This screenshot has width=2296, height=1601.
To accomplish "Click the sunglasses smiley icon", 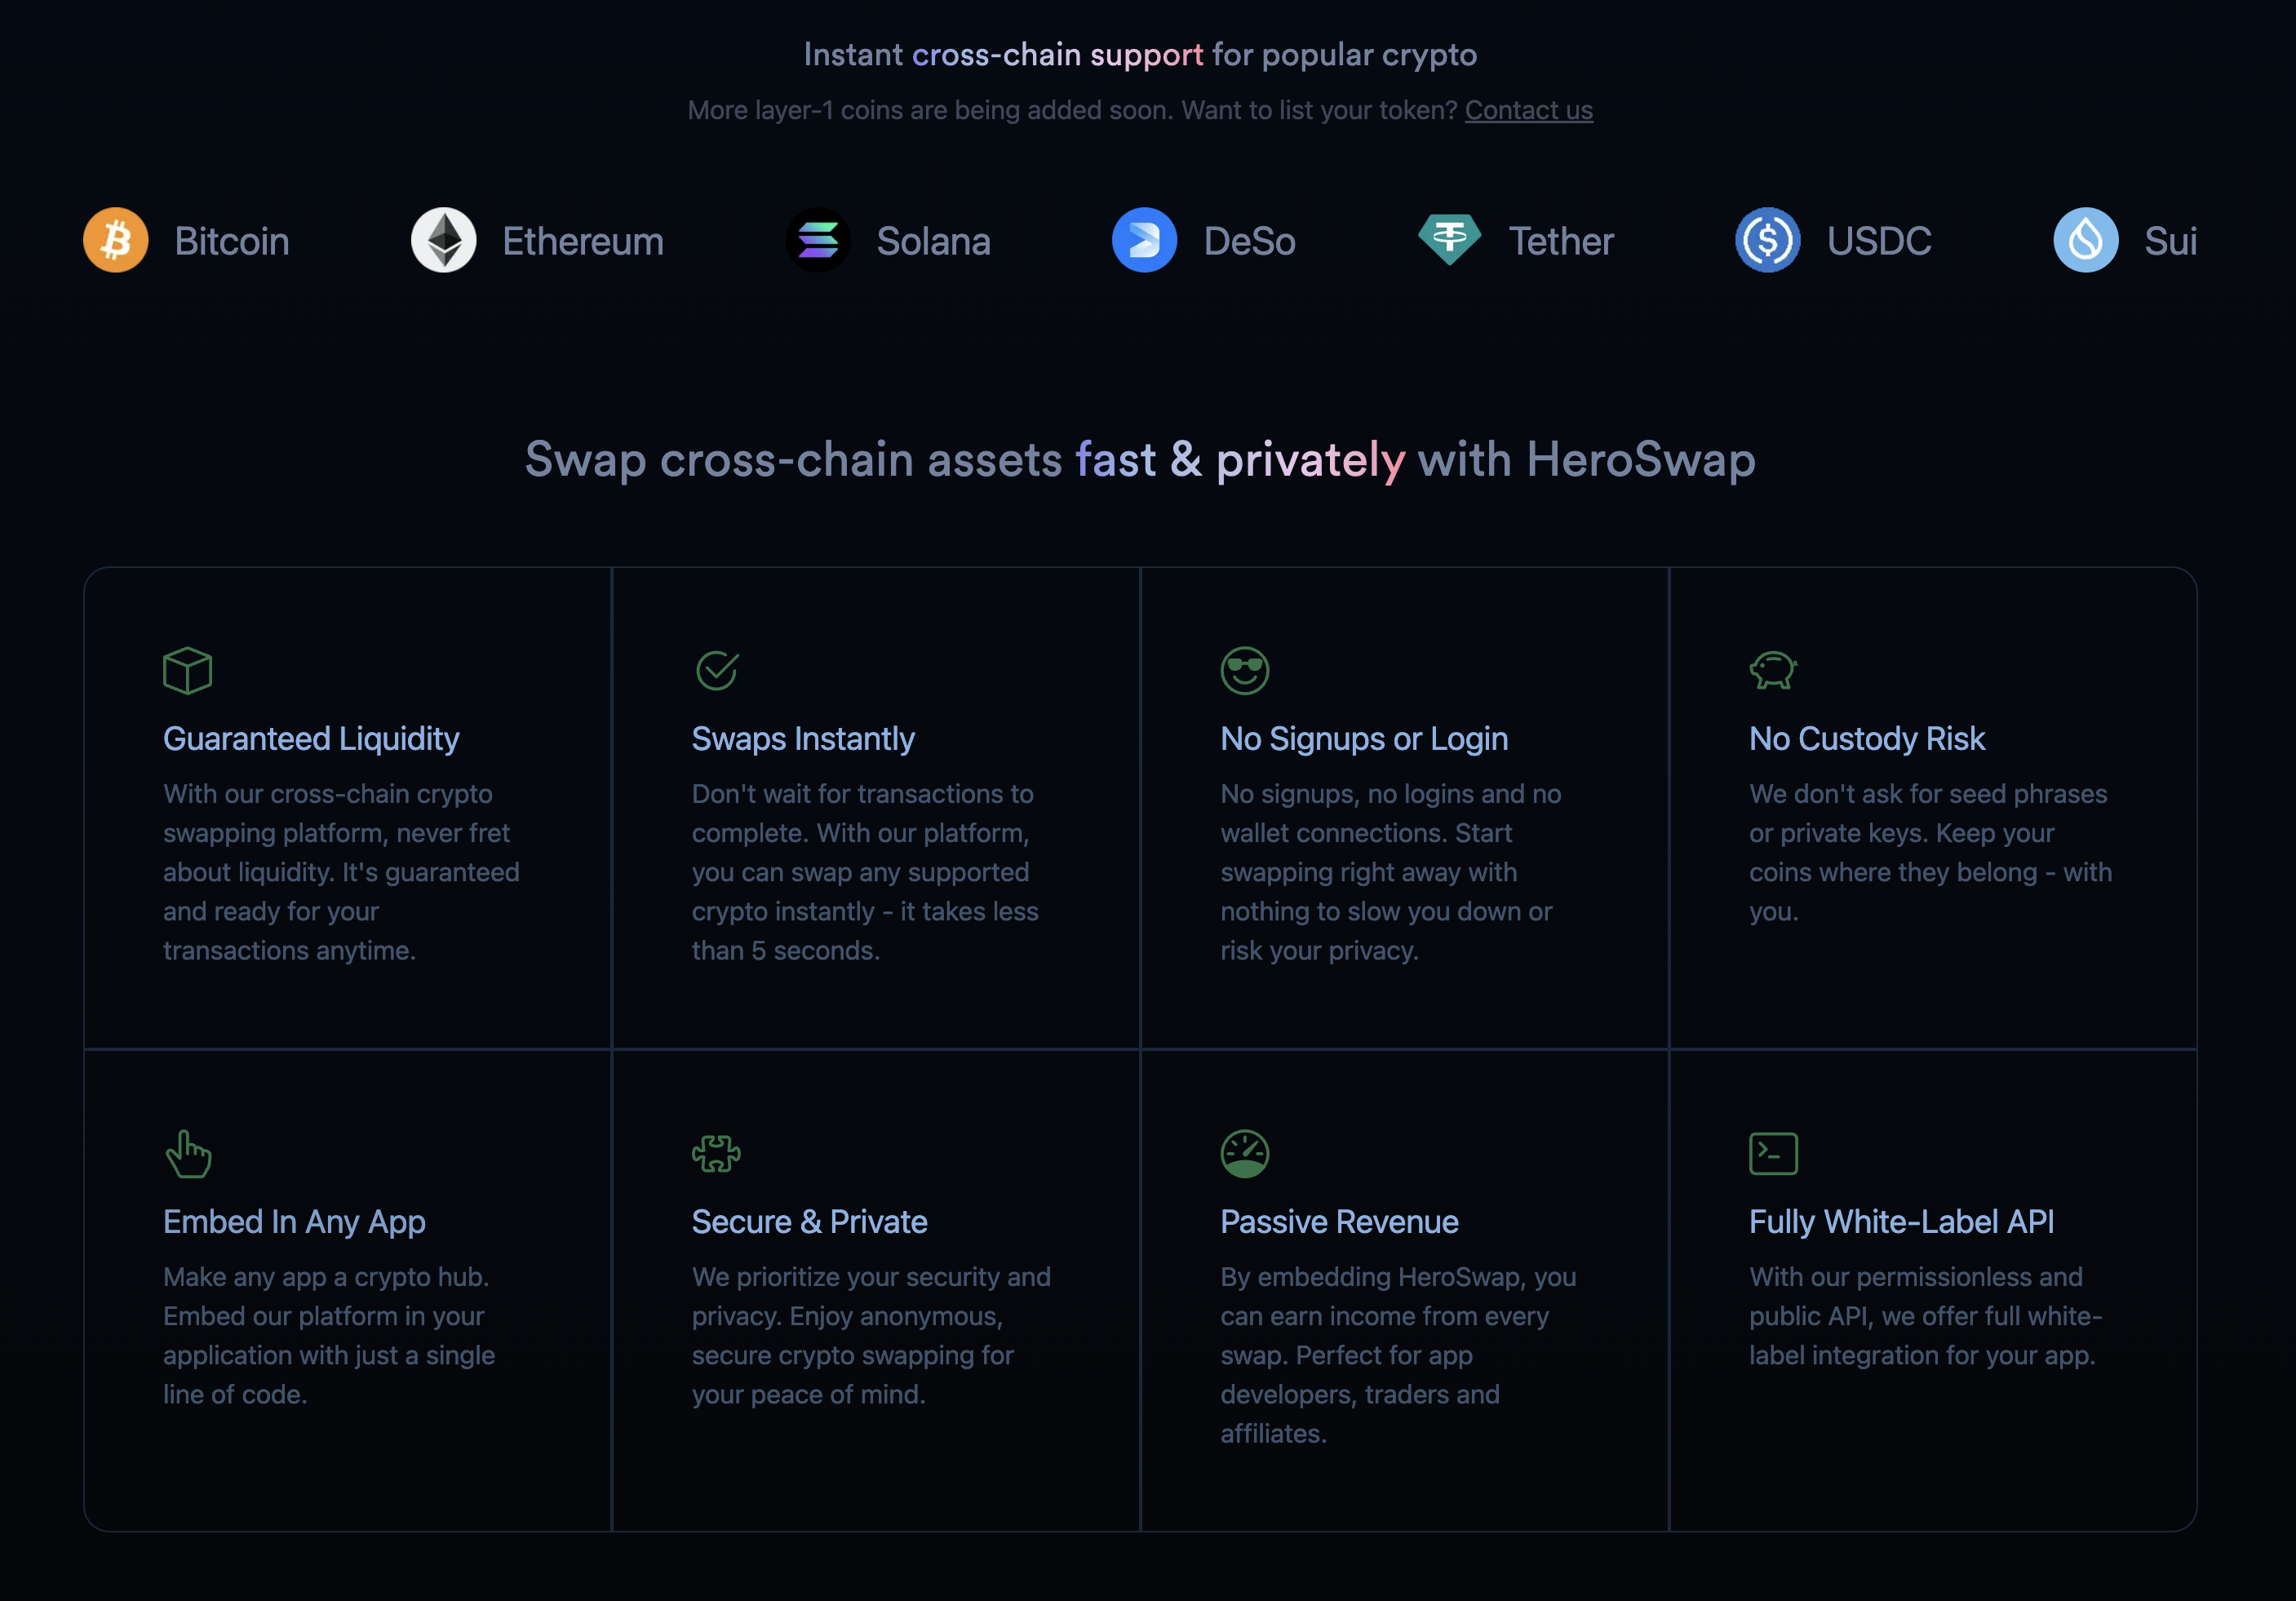I will [x=1245, y=670].
